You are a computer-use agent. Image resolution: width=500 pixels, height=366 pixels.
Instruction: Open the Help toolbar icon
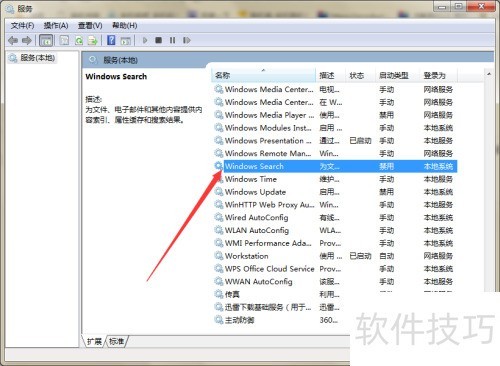111,41
